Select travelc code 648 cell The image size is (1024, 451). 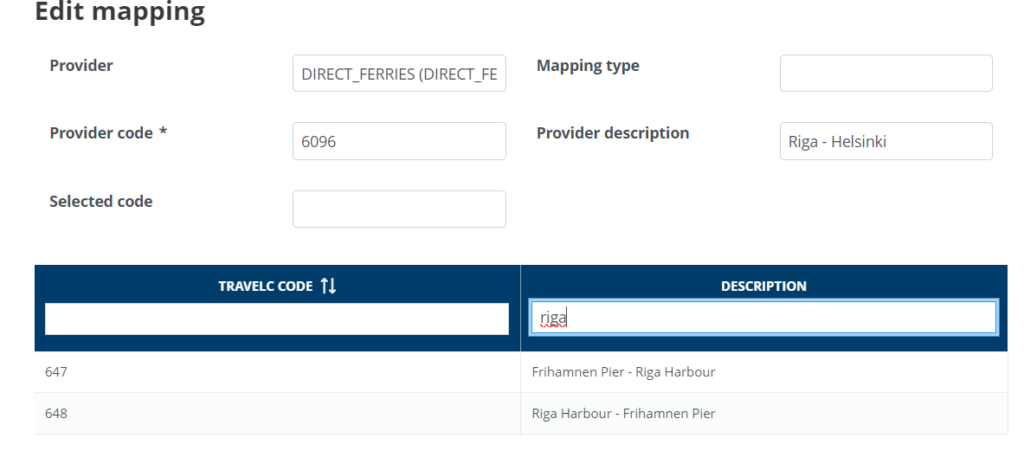point(56,413)
